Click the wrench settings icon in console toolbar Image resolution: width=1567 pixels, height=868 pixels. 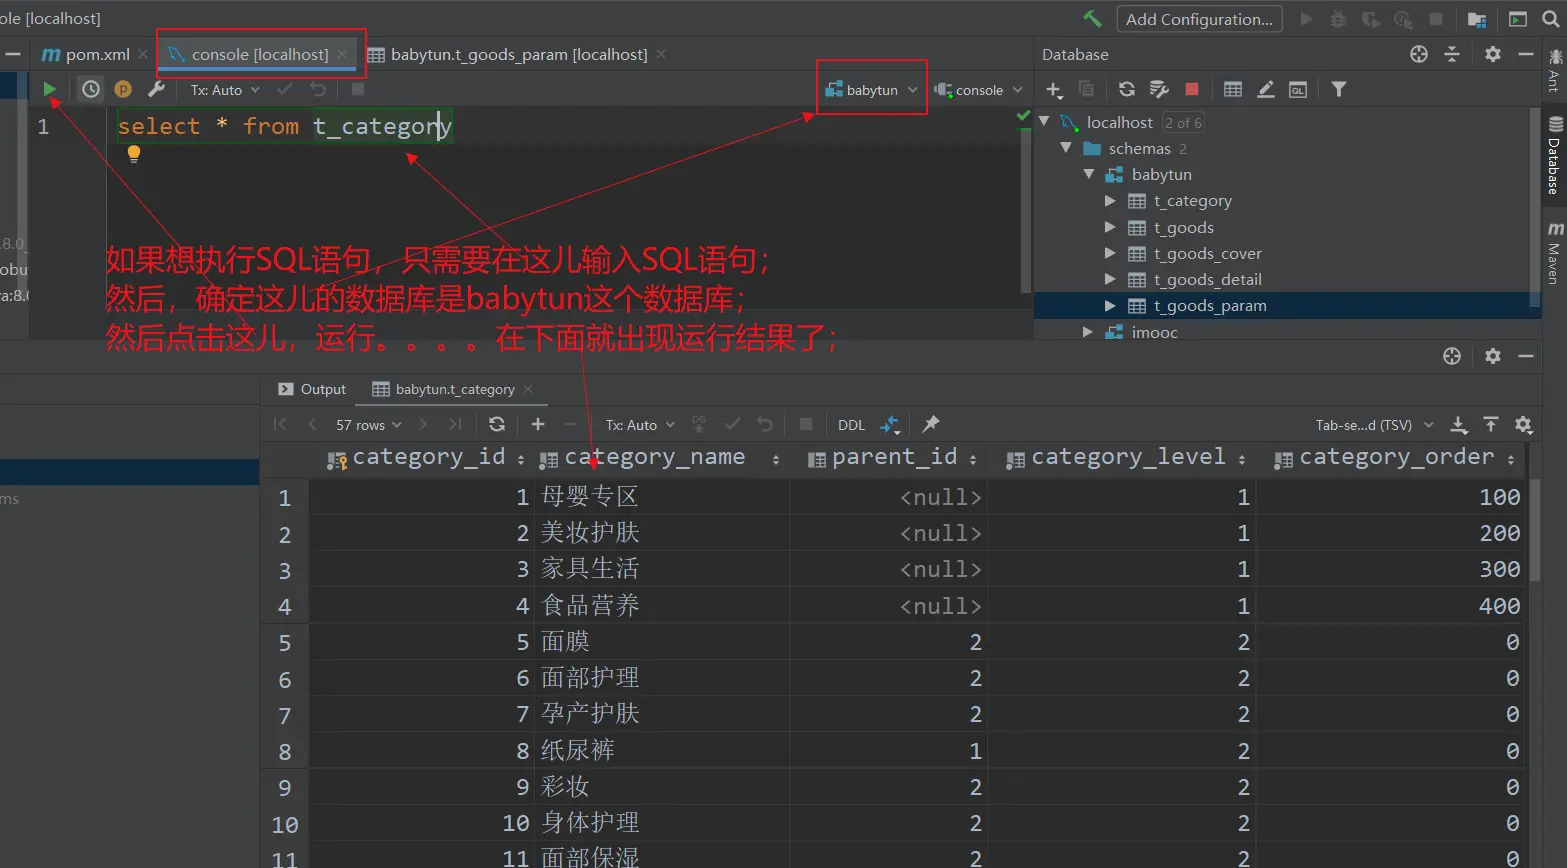tap(156, 90)
